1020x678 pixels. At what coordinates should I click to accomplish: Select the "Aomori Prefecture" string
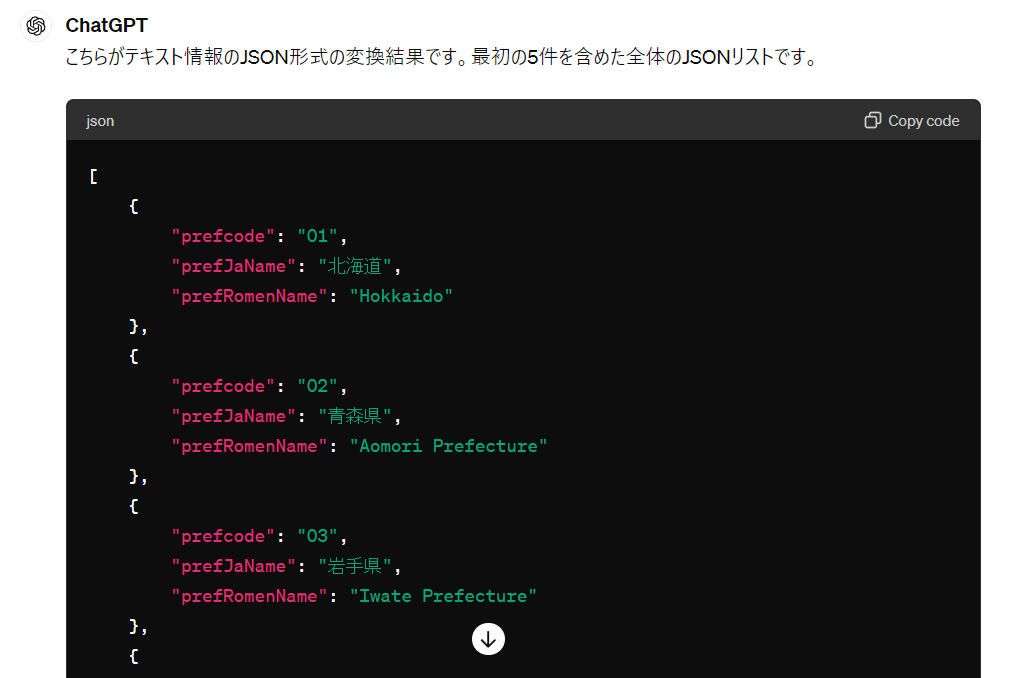448,445
